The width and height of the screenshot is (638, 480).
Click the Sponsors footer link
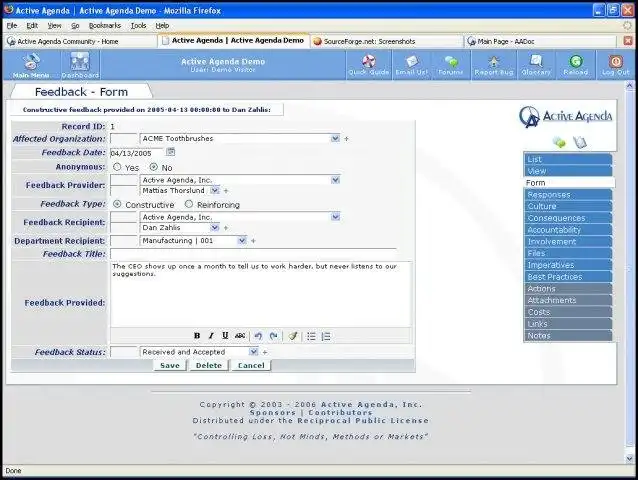coord(273,412)
